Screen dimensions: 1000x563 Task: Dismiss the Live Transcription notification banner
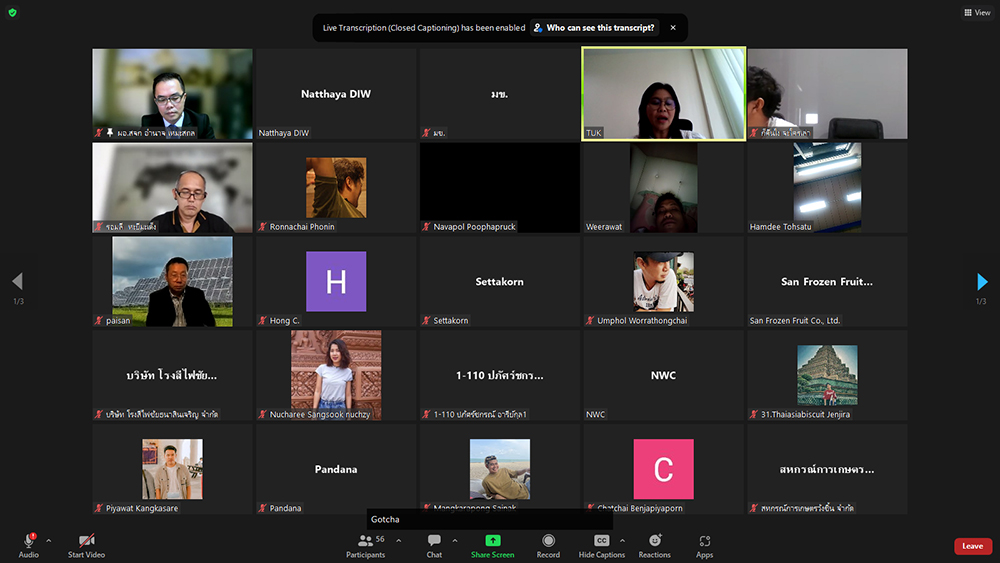point(673,28)
